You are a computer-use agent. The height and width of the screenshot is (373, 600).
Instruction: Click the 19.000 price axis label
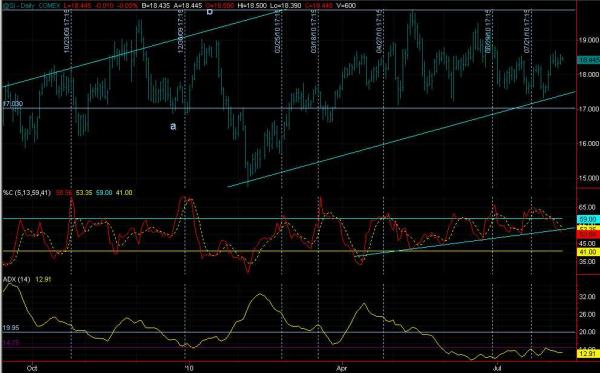[x=589, y=40]
